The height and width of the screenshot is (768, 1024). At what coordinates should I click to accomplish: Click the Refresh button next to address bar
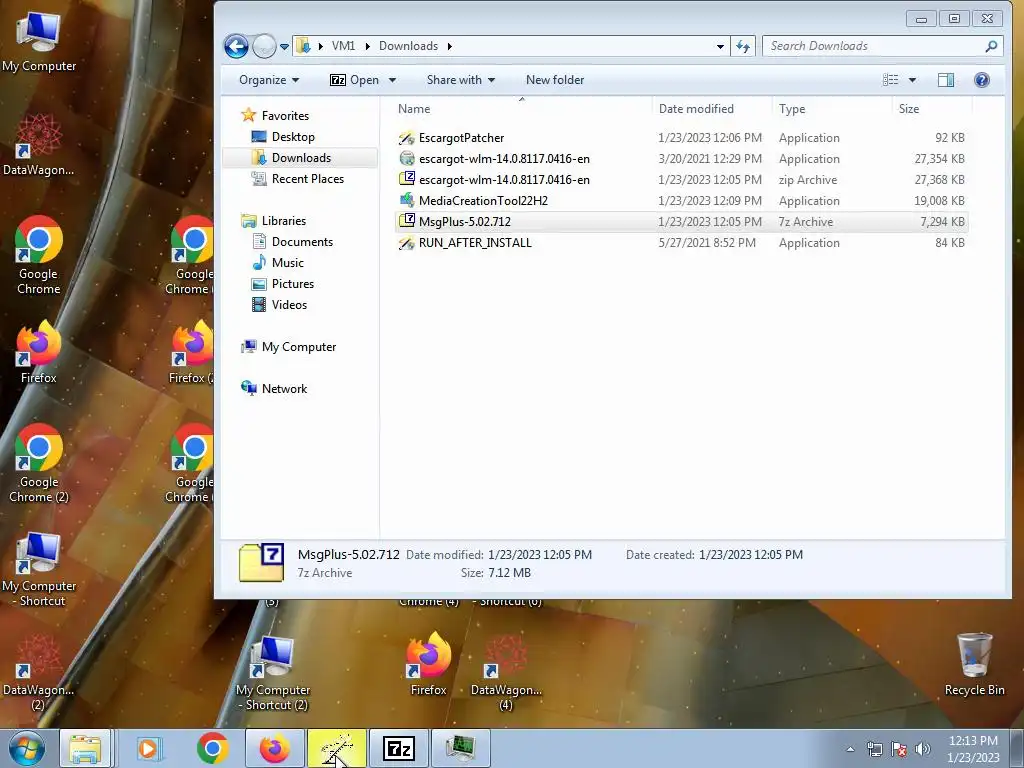(x=743, y=46)
